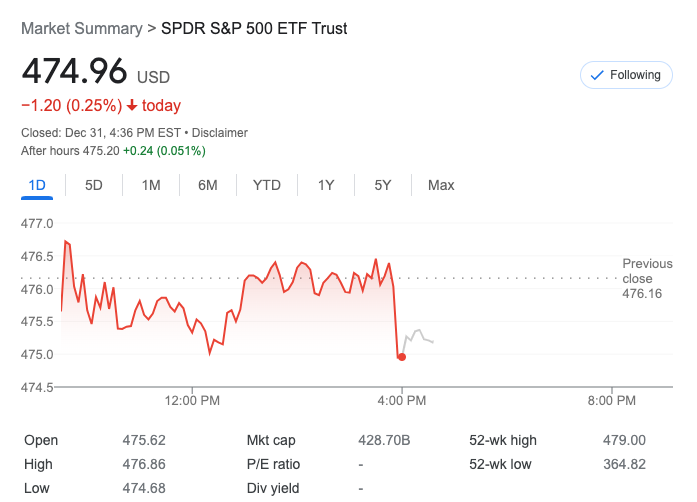Click the 12:00 PM axis label
Screen dimensions: 697x502
192,400
